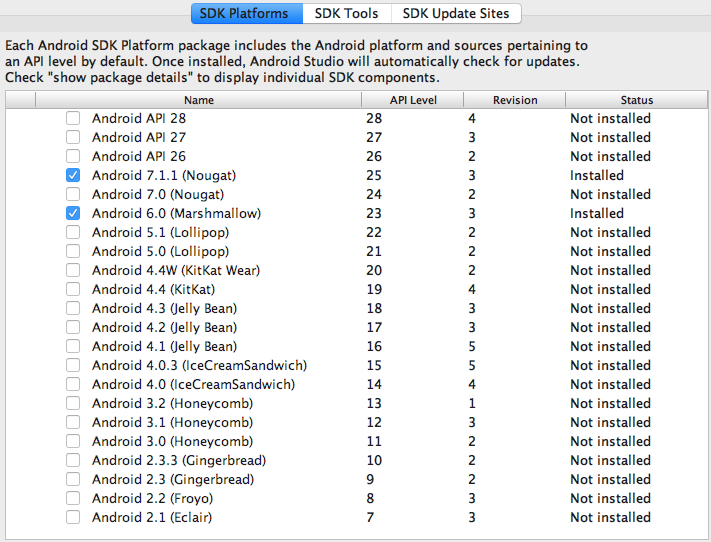Uncheck Android 6.0 (Marshmallow) checkbox

(73, 214)
